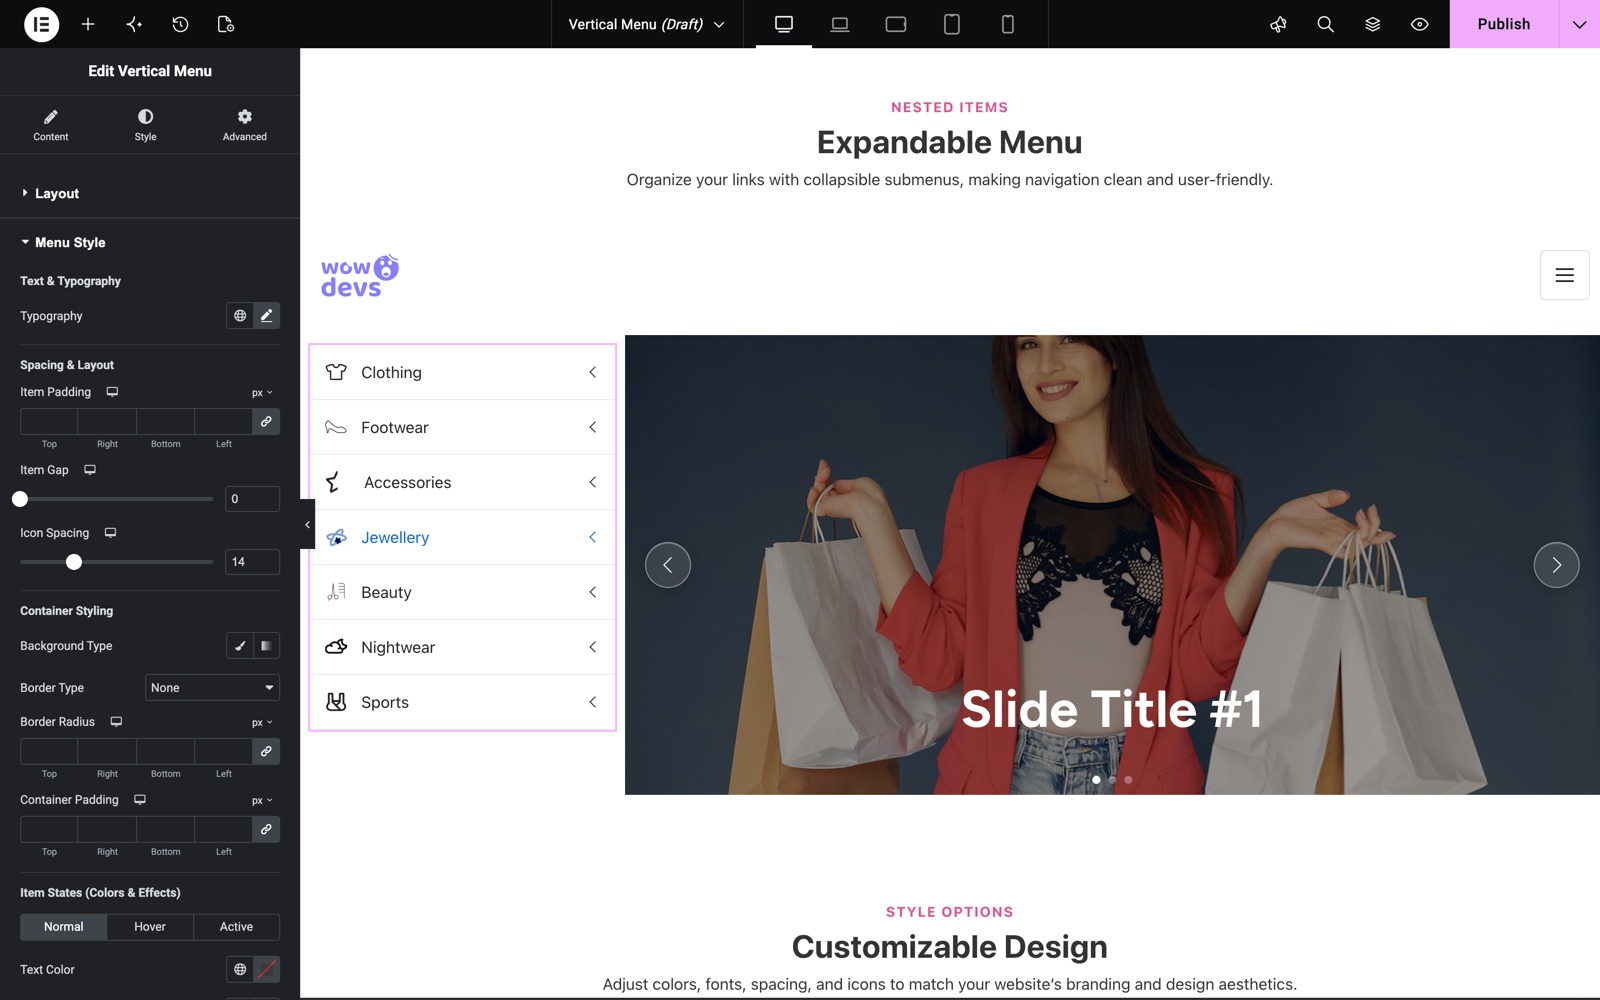
Task: Click the Publish button
Action: [x=1504, y=24]
